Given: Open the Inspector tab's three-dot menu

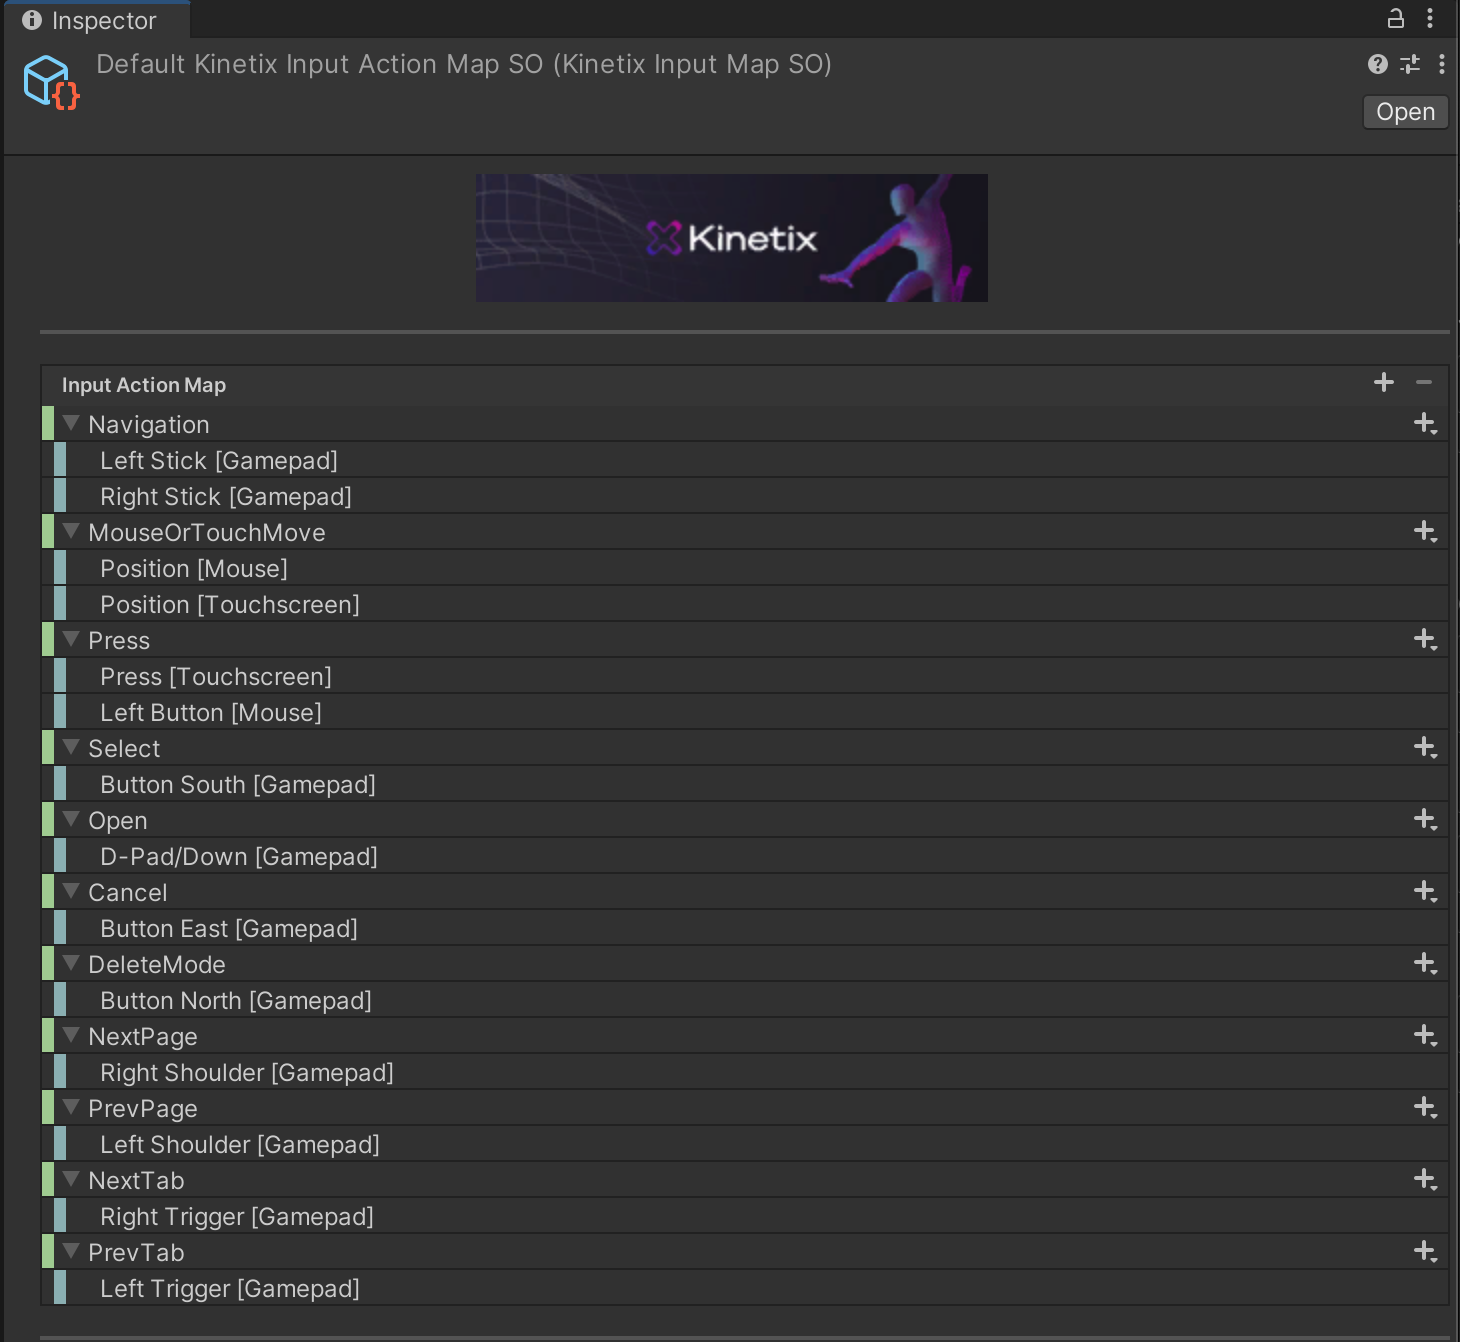Looking at the screenshot, I should pyautogui.click(x=1430, y=18).
